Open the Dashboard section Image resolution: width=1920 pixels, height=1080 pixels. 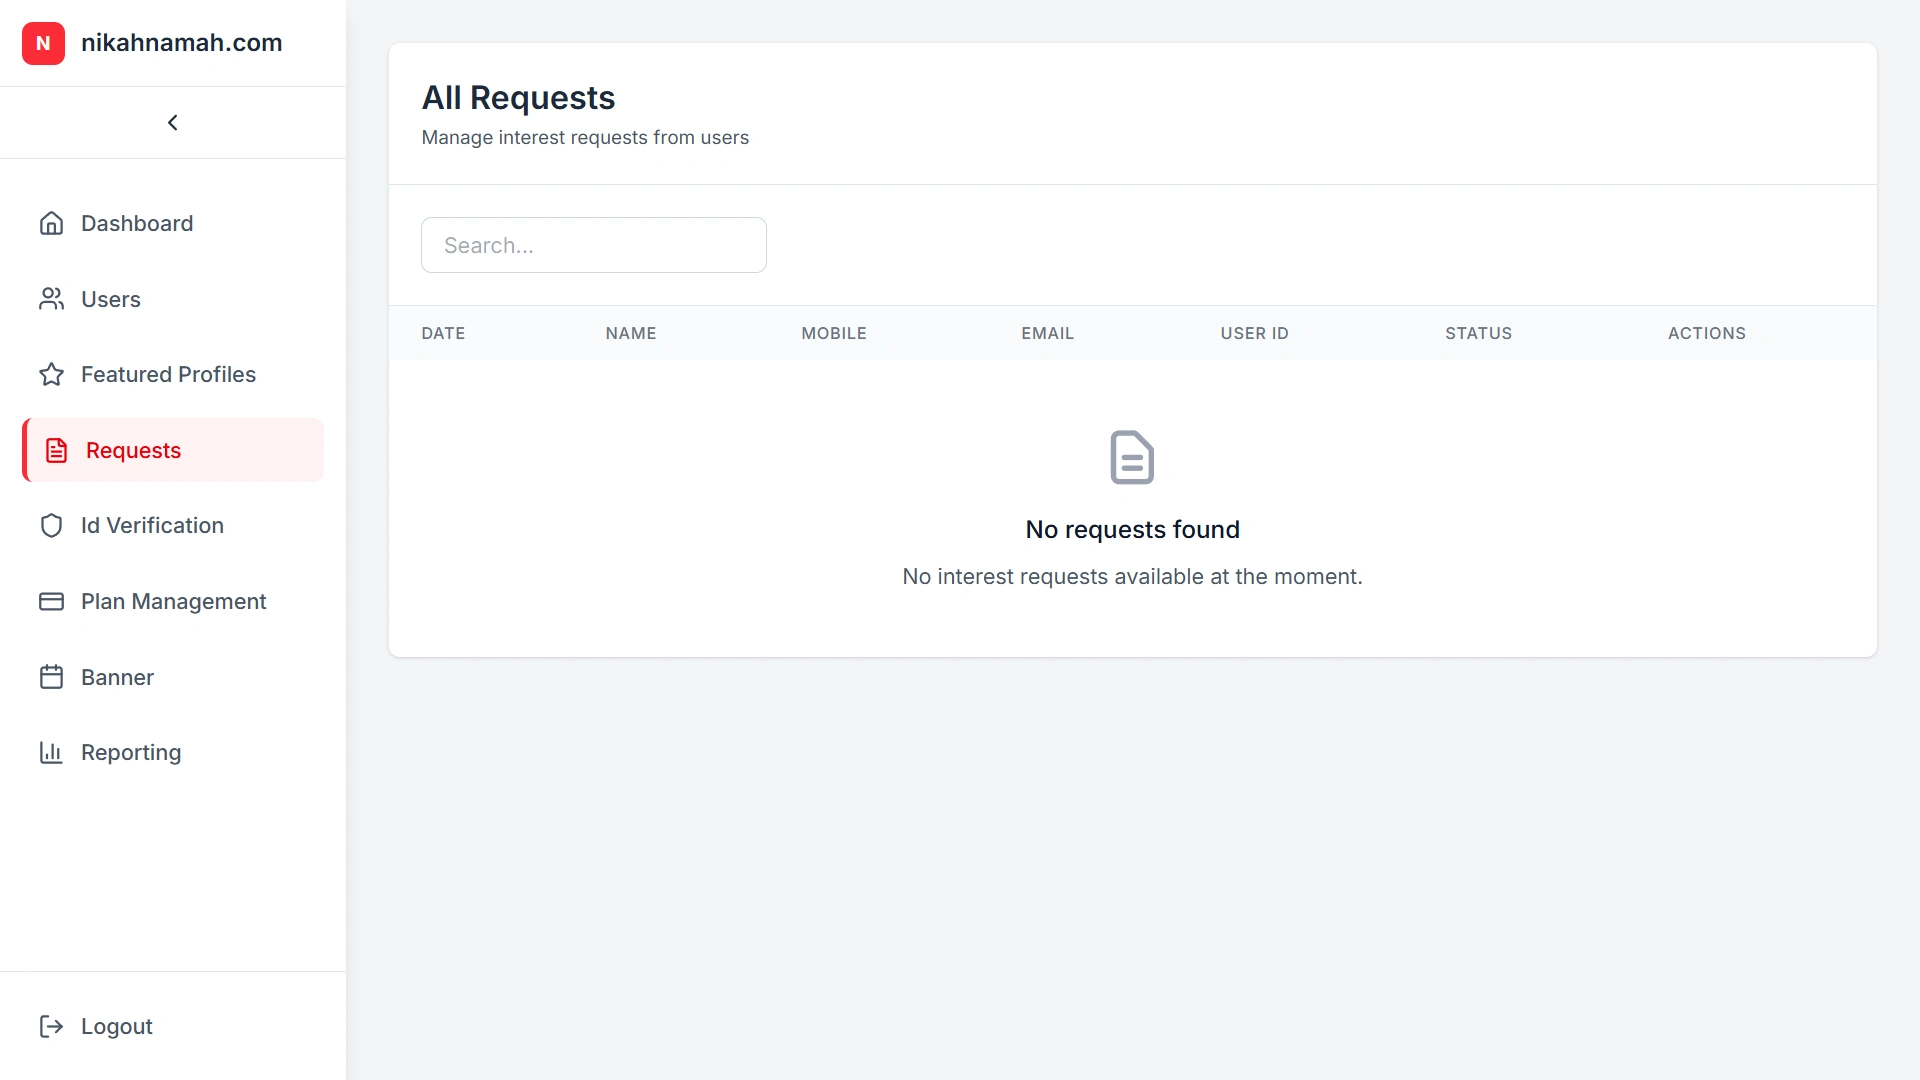click(x=137, y=223)
